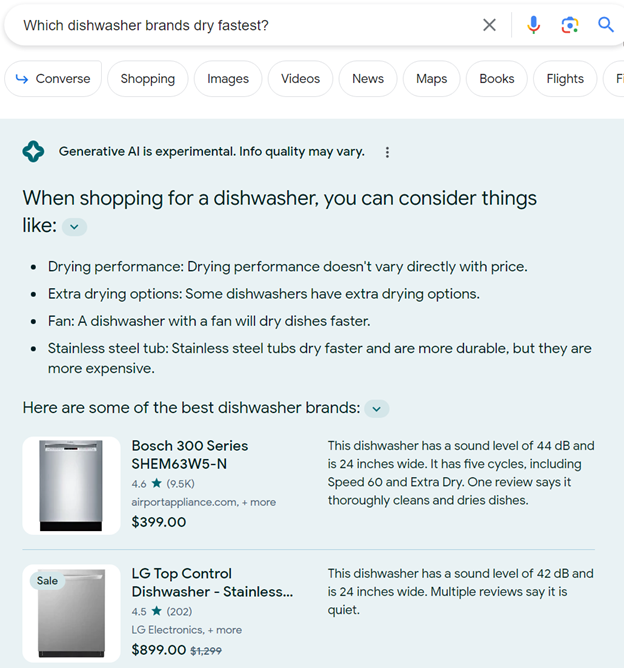The height and width of the screenshot is (668, 624).
Task: Expand the 'things to consider' chevron
Action: coord(75,227)
